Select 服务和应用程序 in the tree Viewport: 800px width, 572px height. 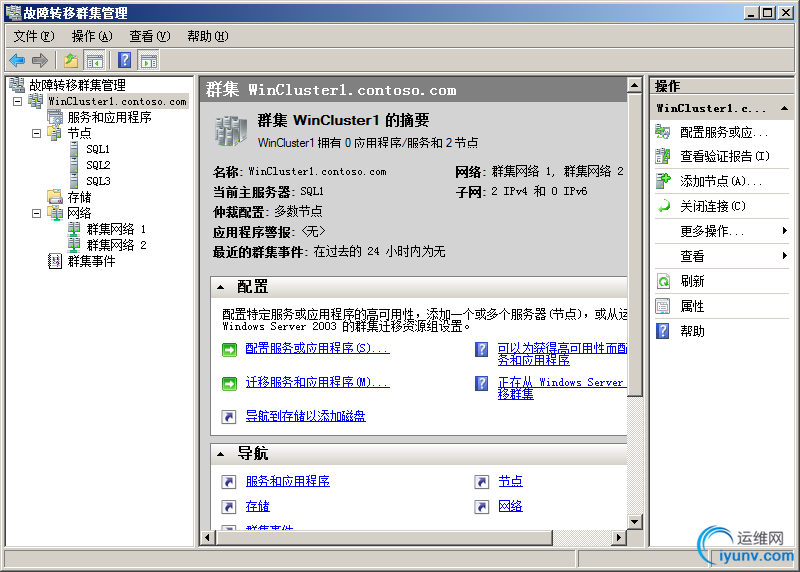click(109, 117)
